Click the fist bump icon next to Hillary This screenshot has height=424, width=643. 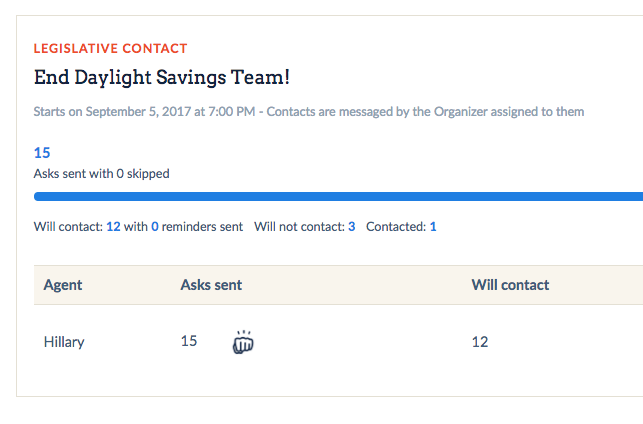click(x=243, y=342)
